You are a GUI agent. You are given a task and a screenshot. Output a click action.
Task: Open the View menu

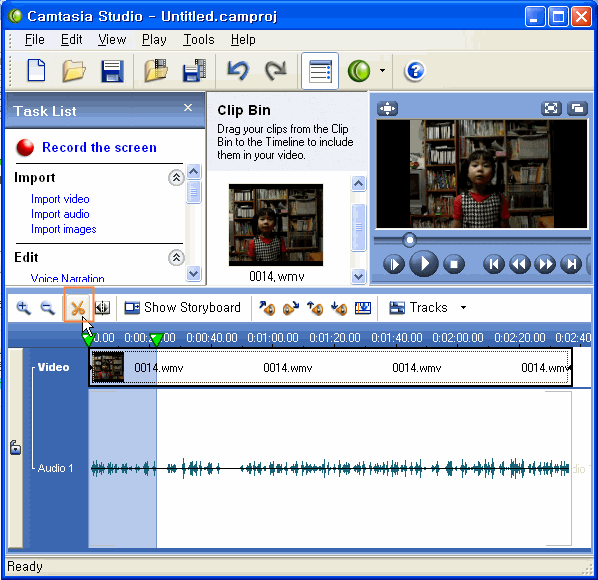tap(112, 40)
